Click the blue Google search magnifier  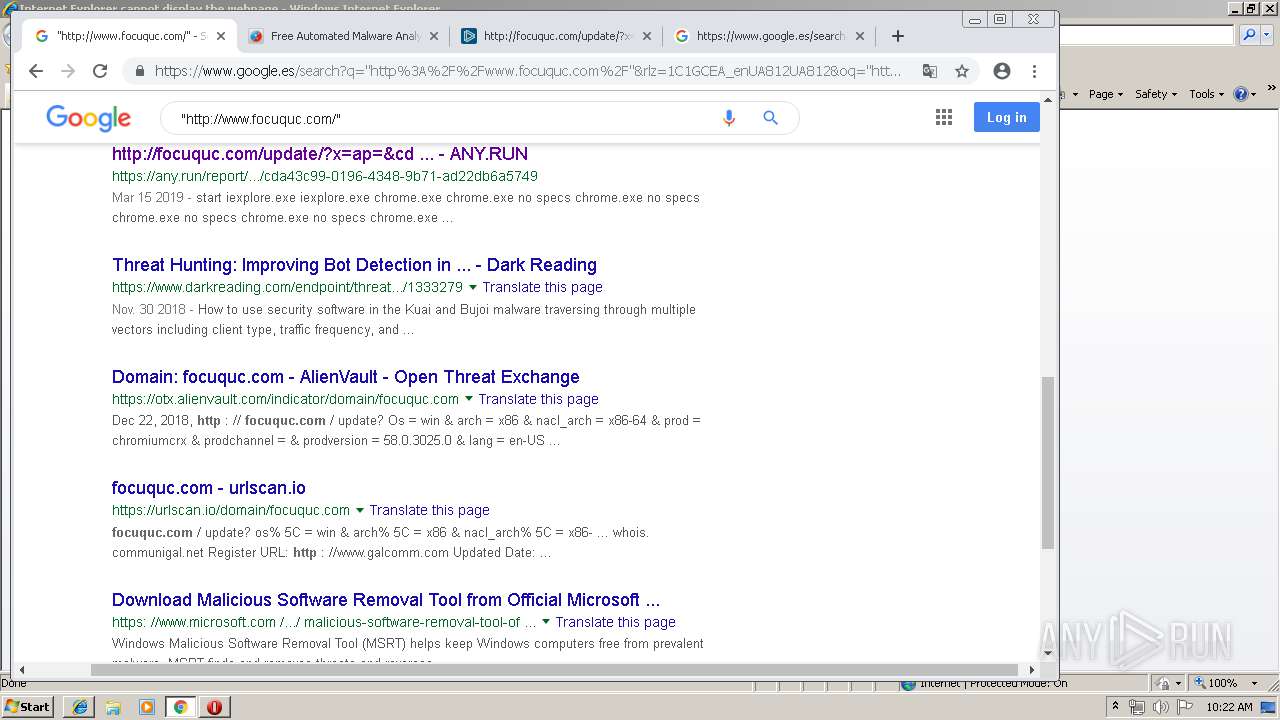(x=770, y=118)
